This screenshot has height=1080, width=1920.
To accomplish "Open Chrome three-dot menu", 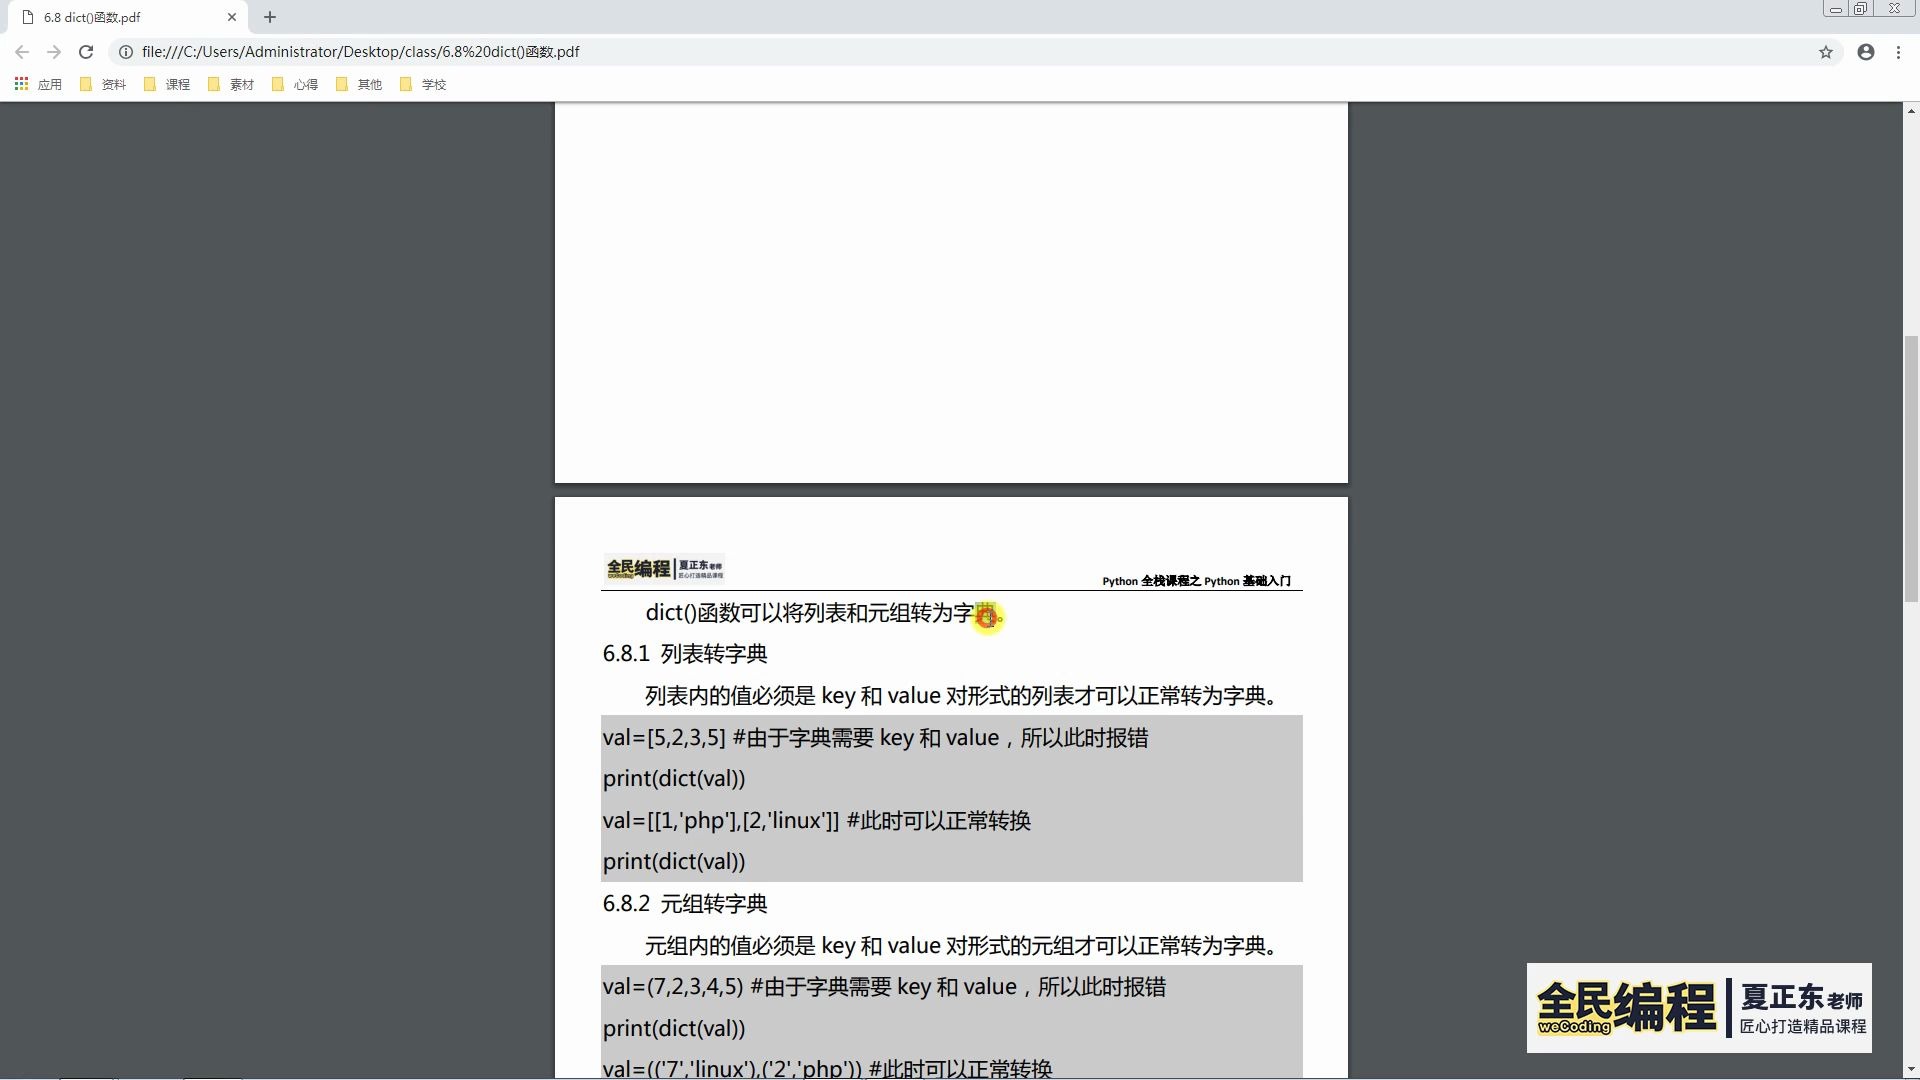I will coord(1898,52).
